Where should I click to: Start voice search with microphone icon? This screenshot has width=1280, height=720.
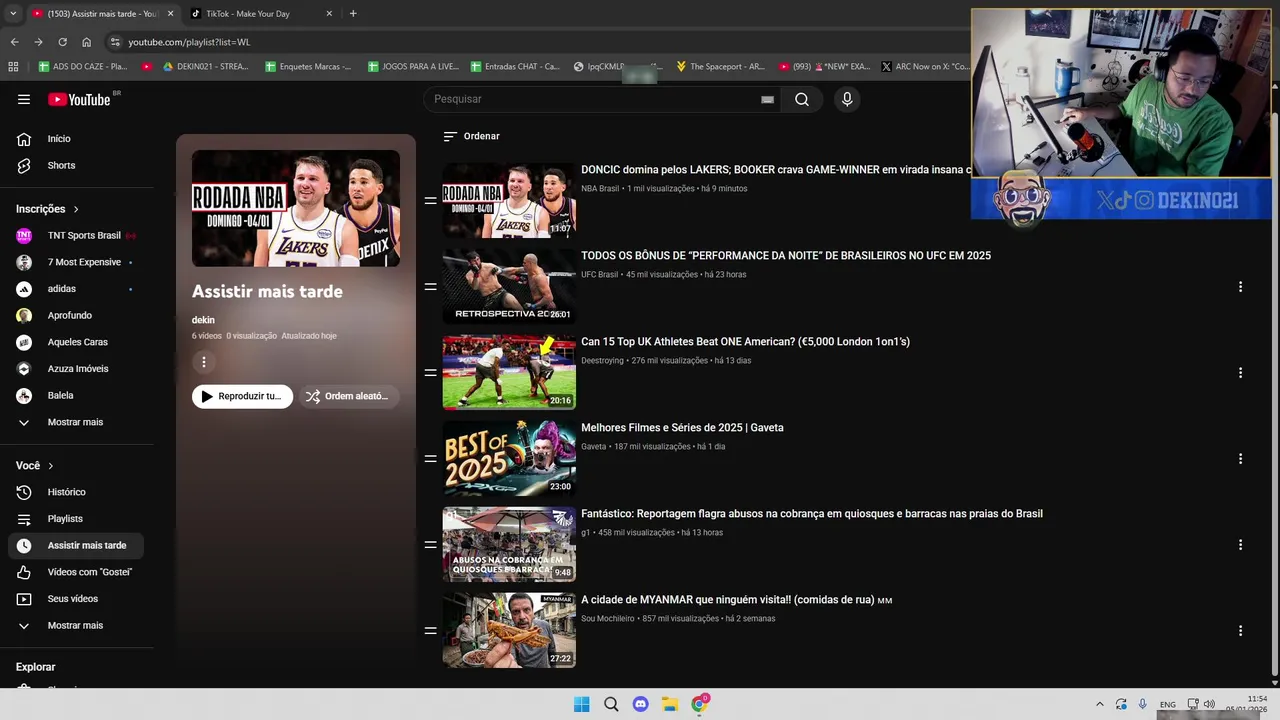847,99
